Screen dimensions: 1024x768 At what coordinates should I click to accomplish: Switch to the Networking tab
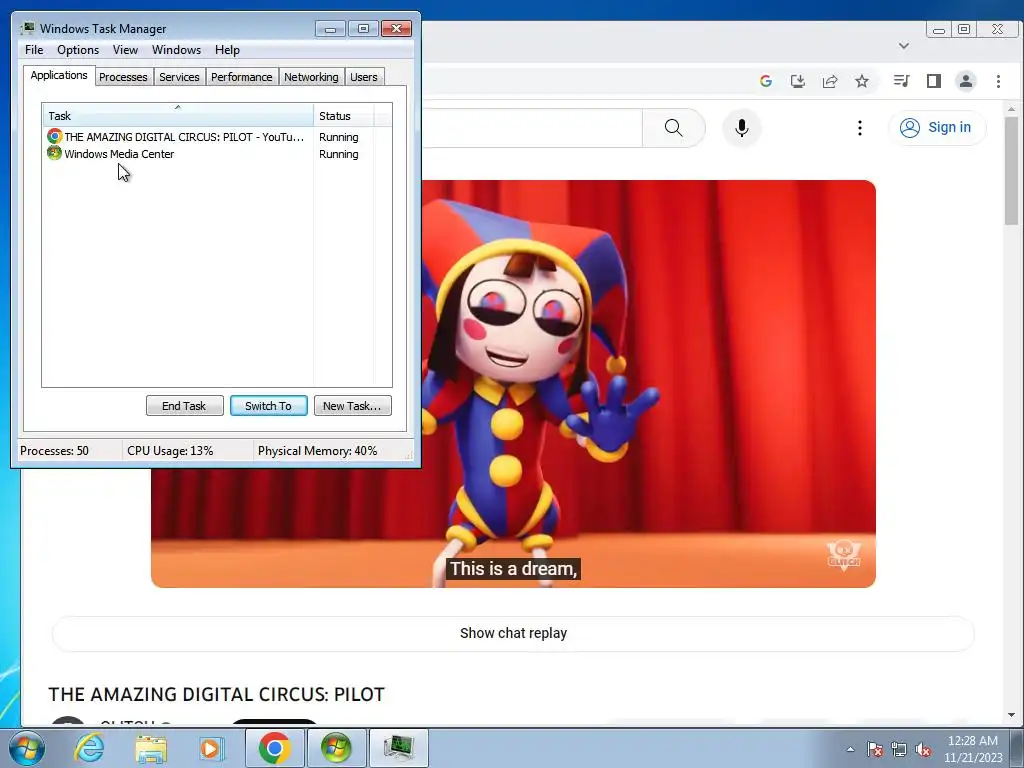pos(311,77)
